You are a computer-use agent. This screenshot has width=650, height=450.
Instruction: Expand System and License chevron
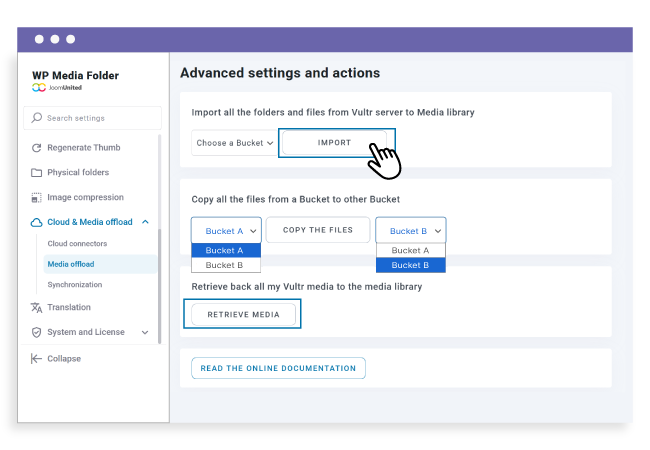tap(145, 332)
